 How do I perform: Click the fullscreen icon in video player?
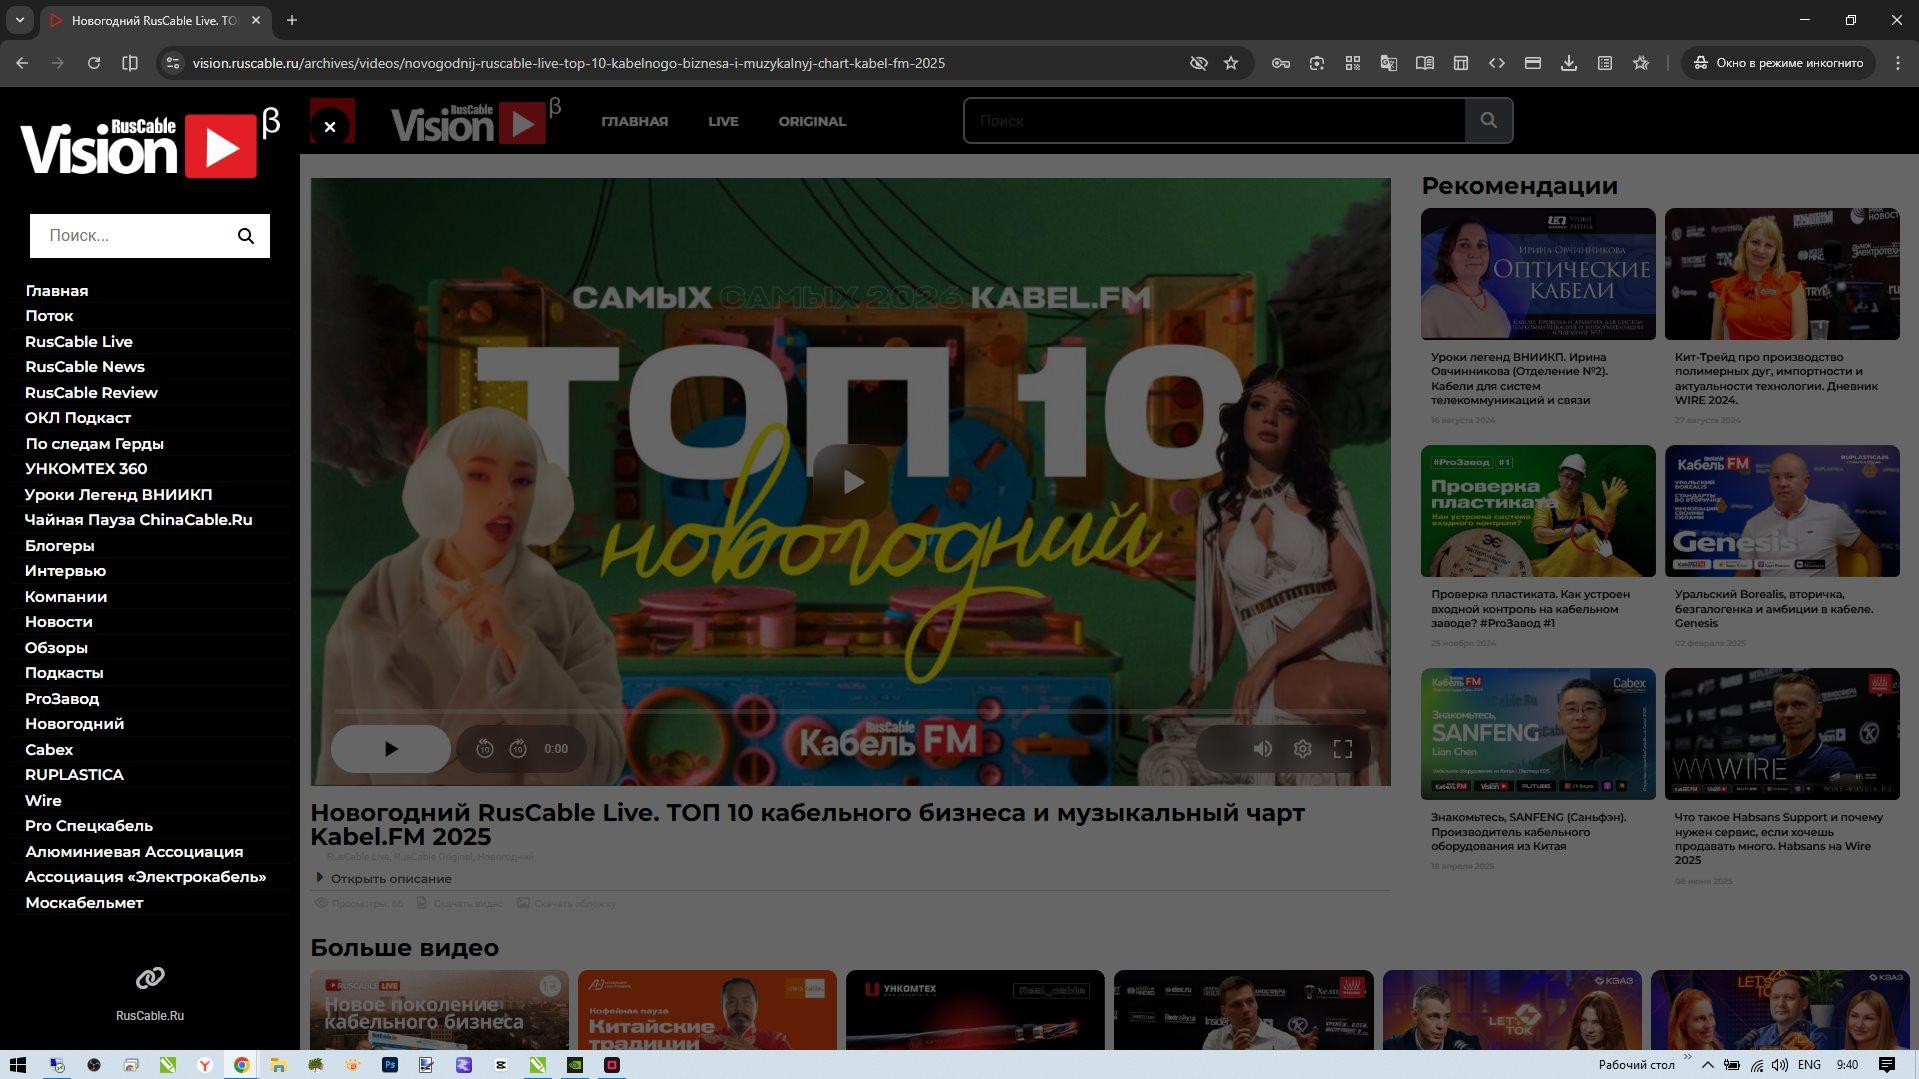[1342, 749]
